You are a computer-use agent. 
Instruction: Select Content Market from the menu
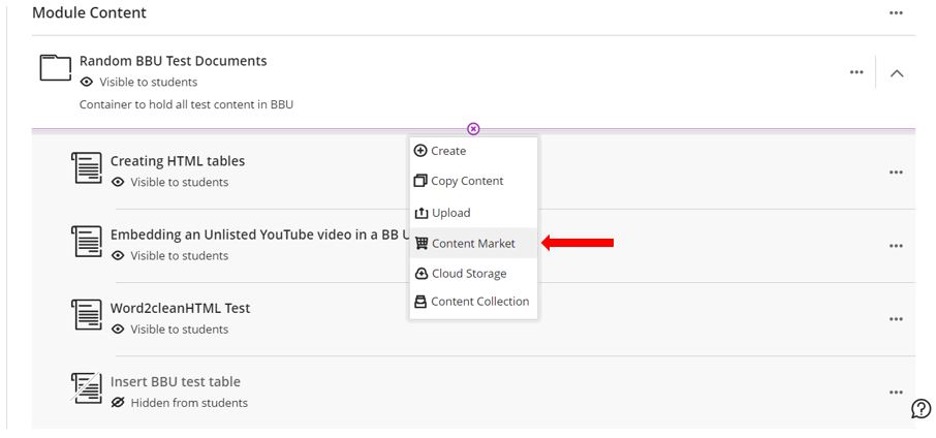(x=473, y=243)
